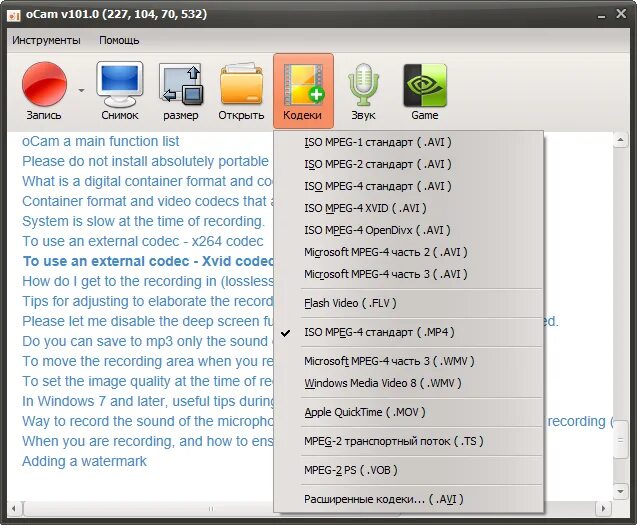Click the Game NVIDIA icon
The image size is (637, 525).
coord(425,90)
